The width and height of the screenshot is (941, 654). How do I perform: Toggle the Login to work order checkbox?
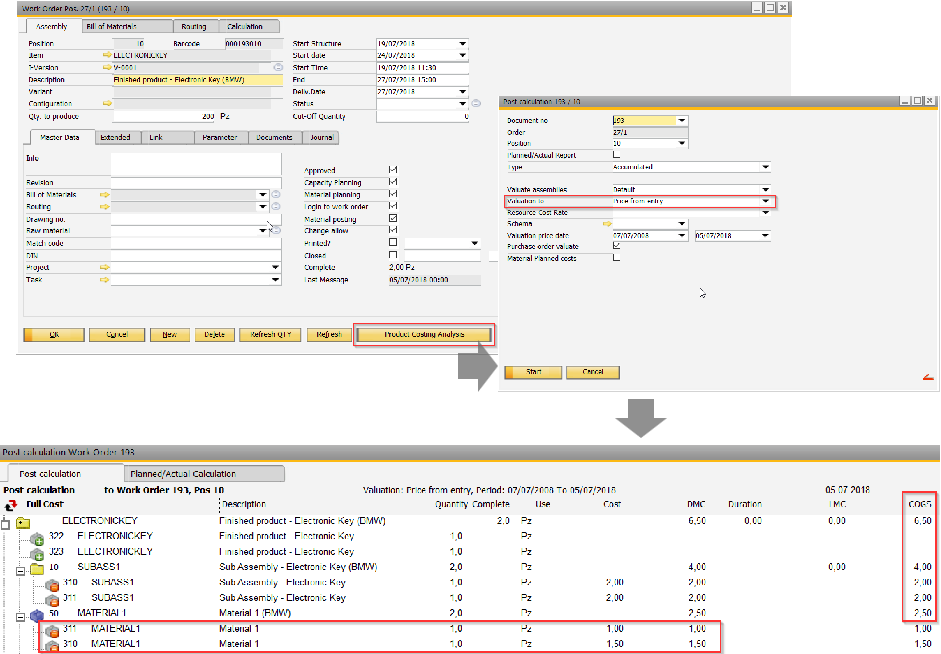(393, 206)
